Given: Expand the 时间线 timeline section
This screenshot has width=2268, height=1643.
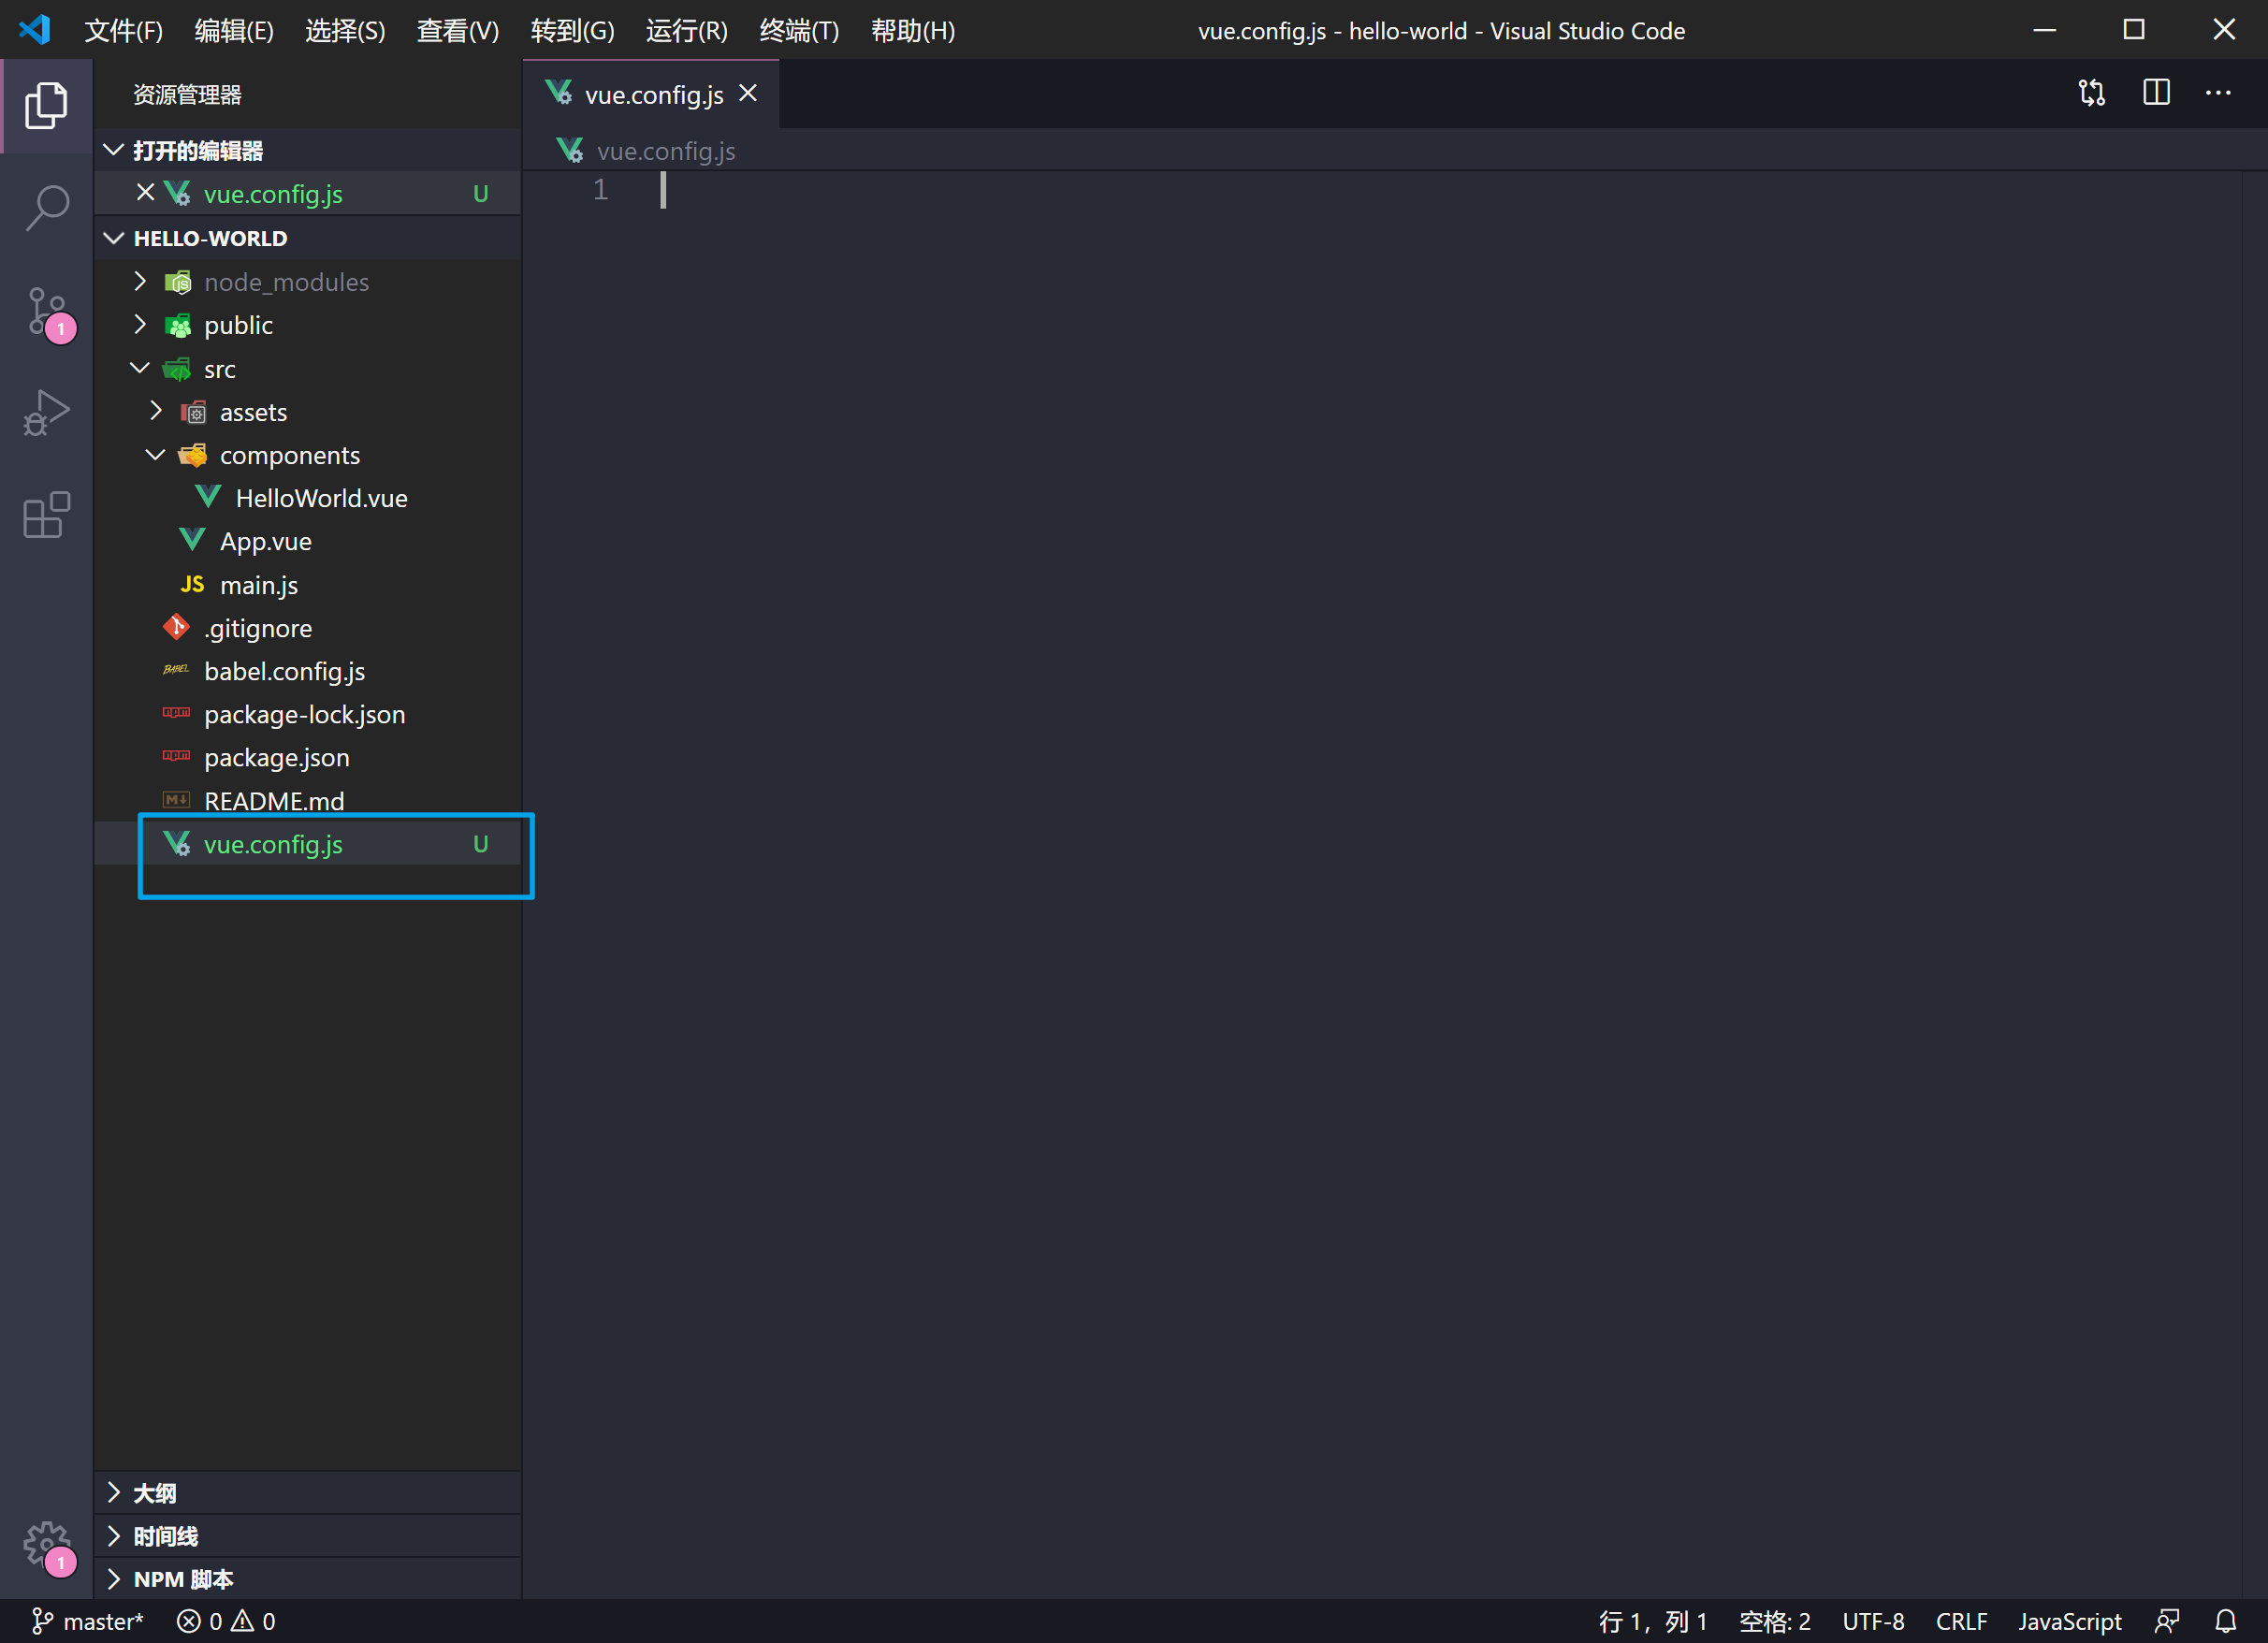Looking at the screenshot, I should click(x=307, y=1536).
